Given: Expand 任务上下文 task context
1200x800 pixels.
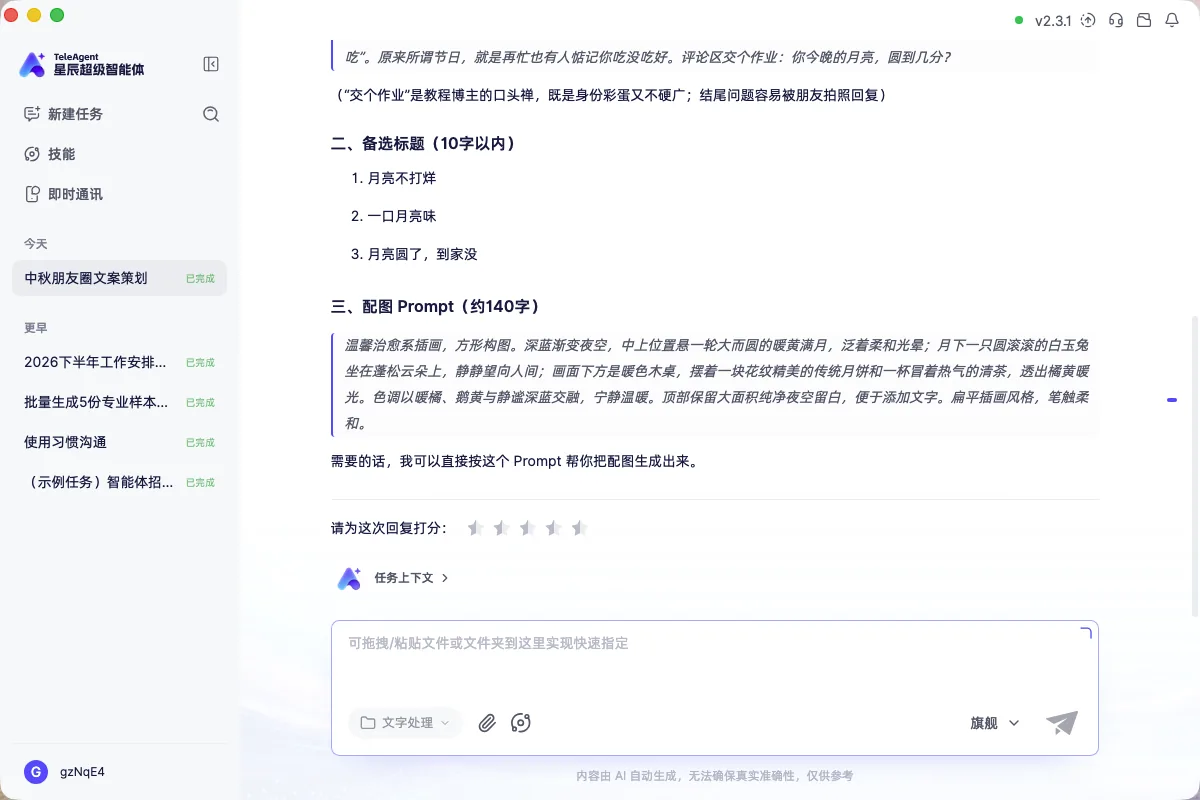Looking at the screenshot, I should [x=412, y=578].
